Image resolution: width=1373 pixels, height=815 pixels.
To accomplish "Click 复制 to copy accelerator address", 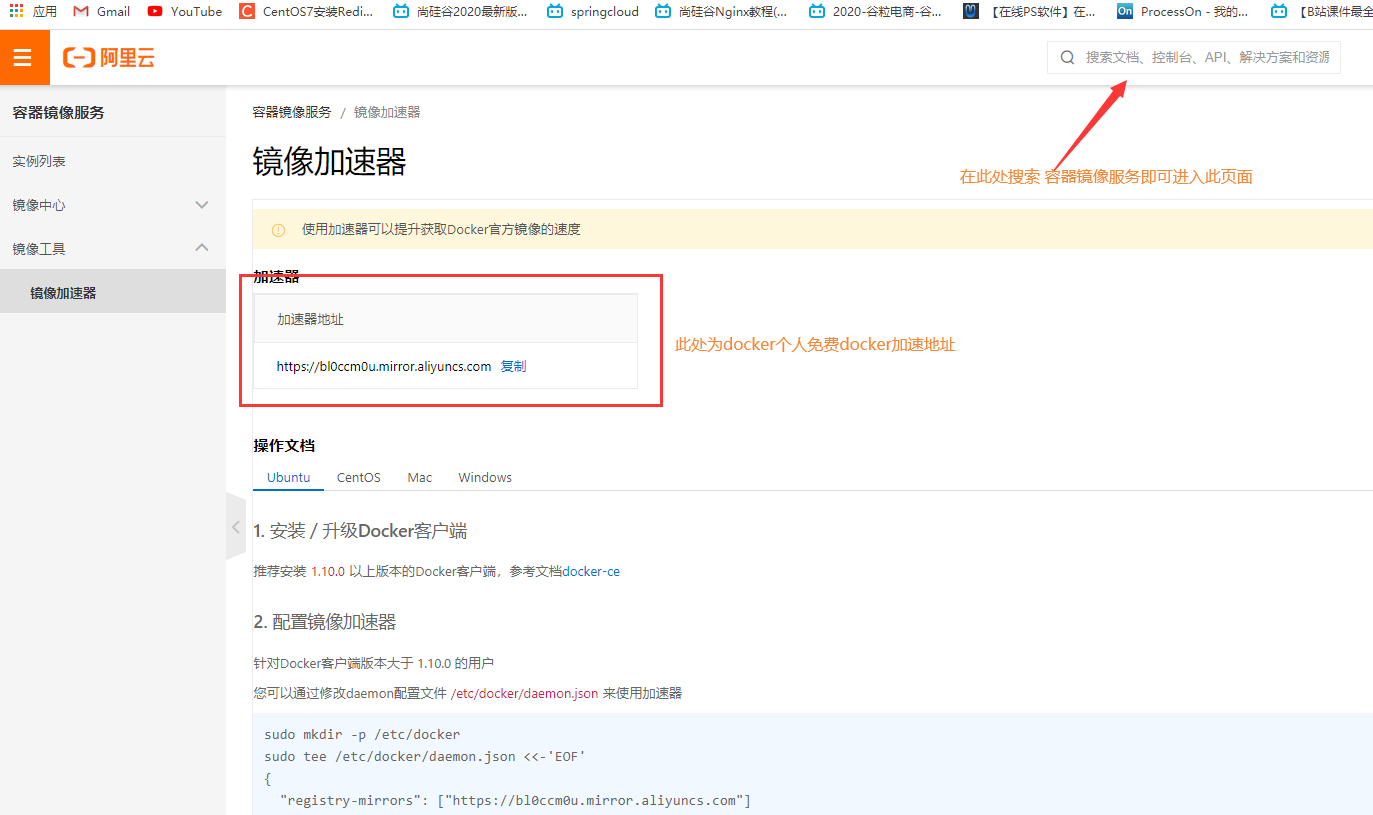I will click(x=513, y=366).
